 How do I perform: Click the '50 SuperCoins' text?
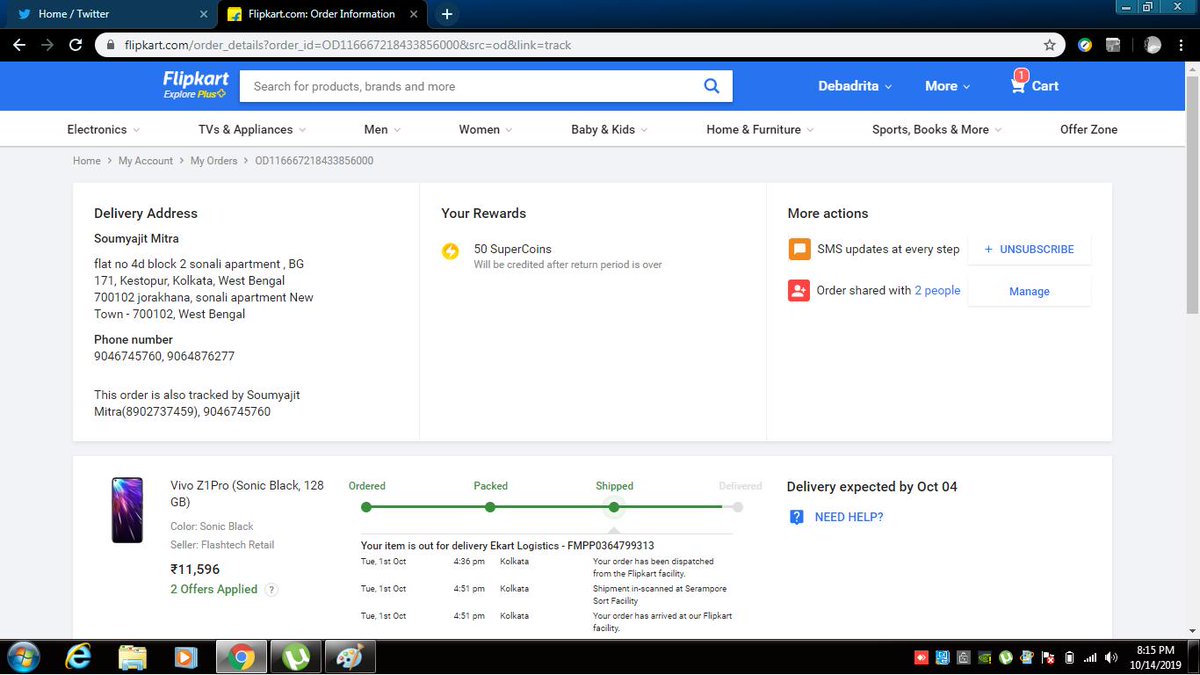513,249
